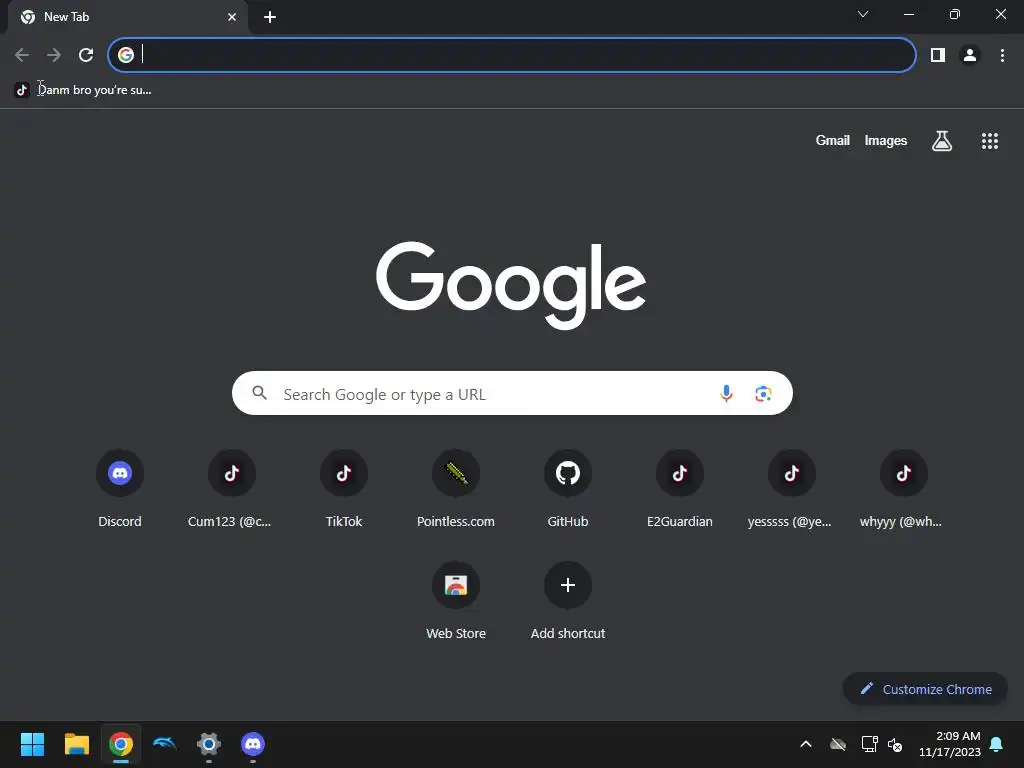The image size is (1024, 768).
Task: Show hidden system tray icons
Action: click(x=806, y=744)
